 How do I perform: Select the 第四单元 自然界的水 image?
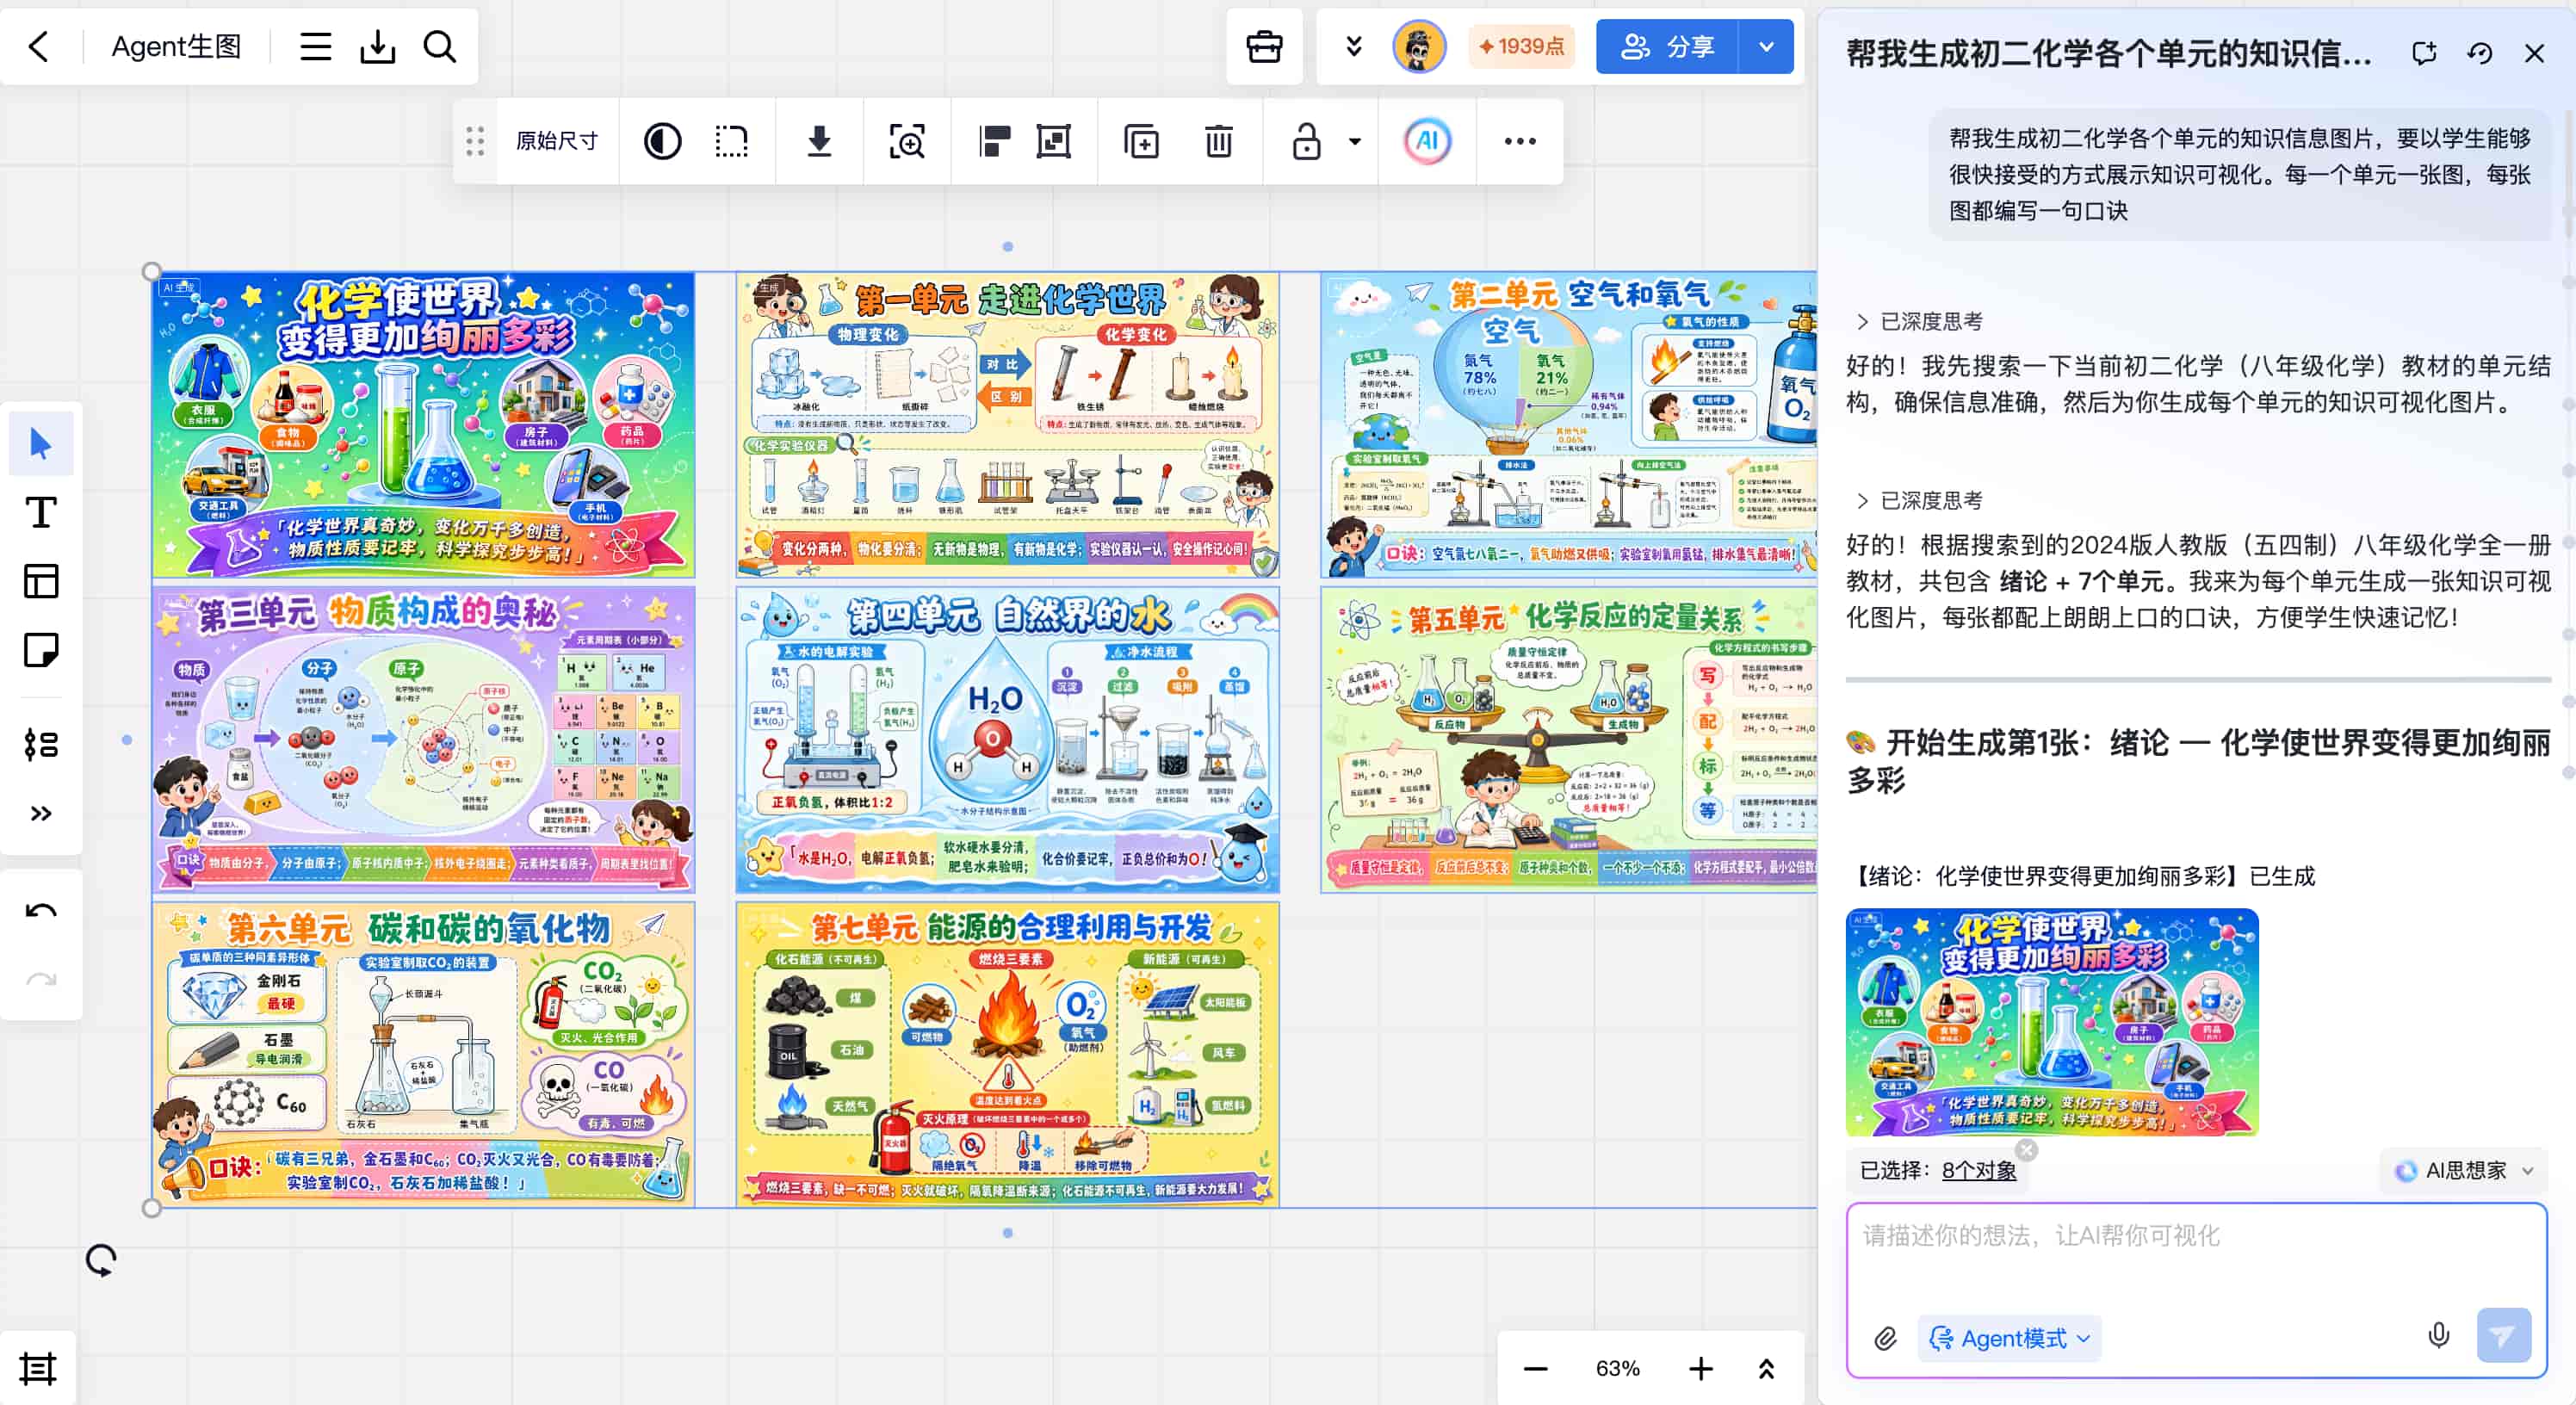pos(1007,740)
